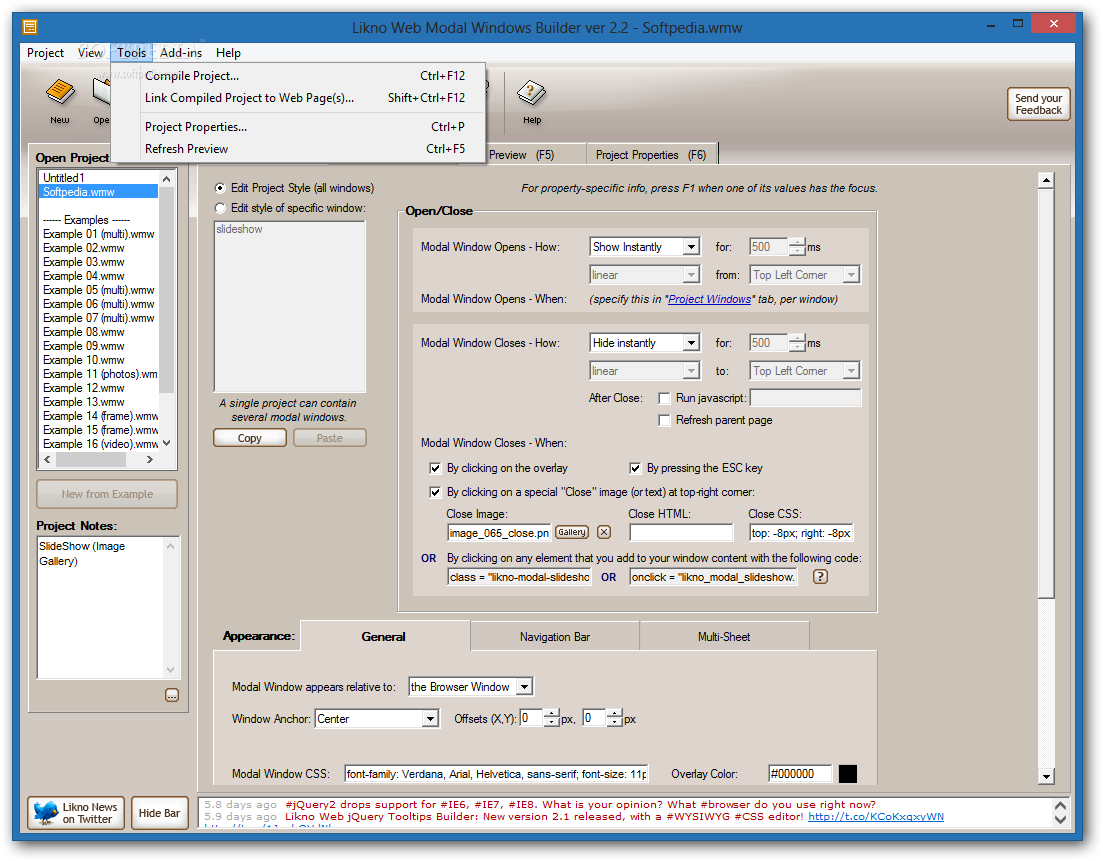This screenshot has height=861, width=1103.
Task: Click the Send your Feedback button
Action: tap(1038, 104)
